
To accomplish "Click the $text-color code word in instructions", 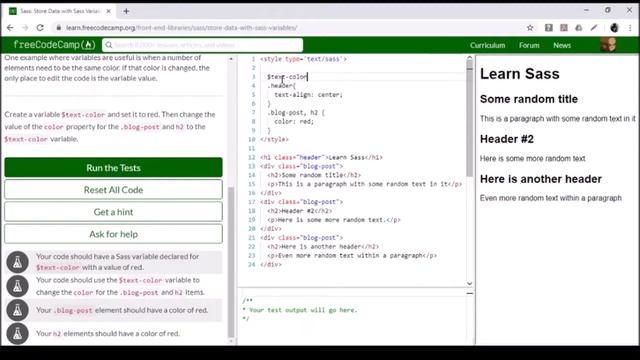I will pyautogui.click(x=83, y=115).
